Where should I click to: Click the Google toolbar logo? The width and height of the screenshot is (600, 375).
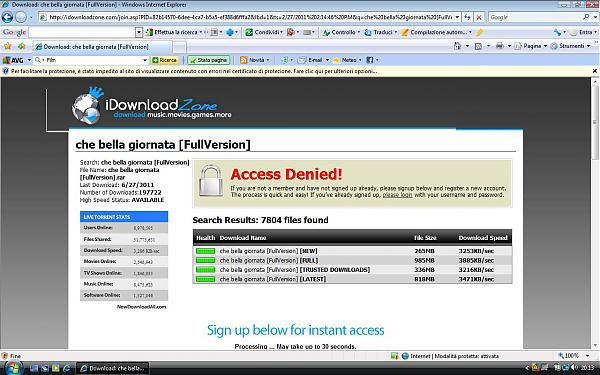coord(15,33)
